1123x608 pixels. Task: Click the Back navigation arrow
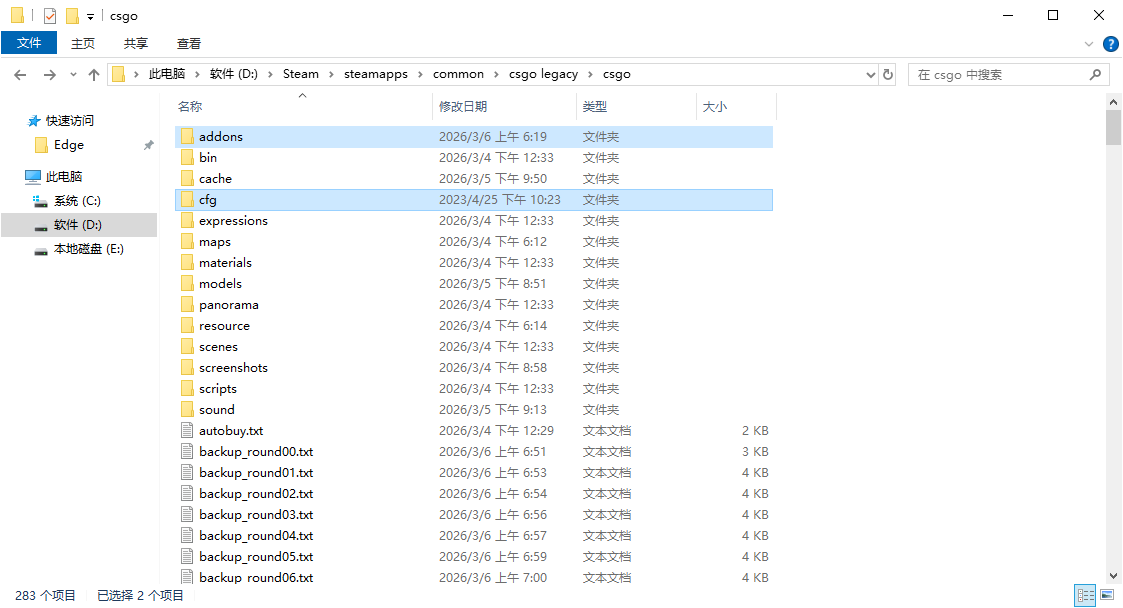[x=20, y=74]
